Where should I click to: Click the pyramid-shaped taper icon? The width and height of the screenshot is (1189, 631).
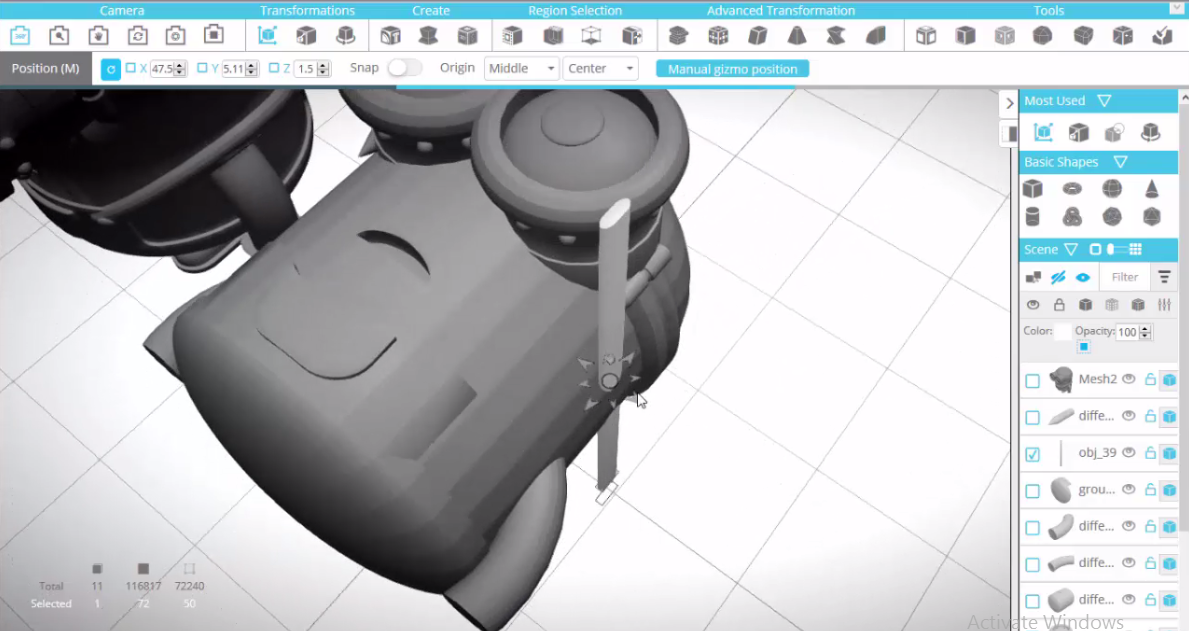pyautogui.click(x=797, y=36)
